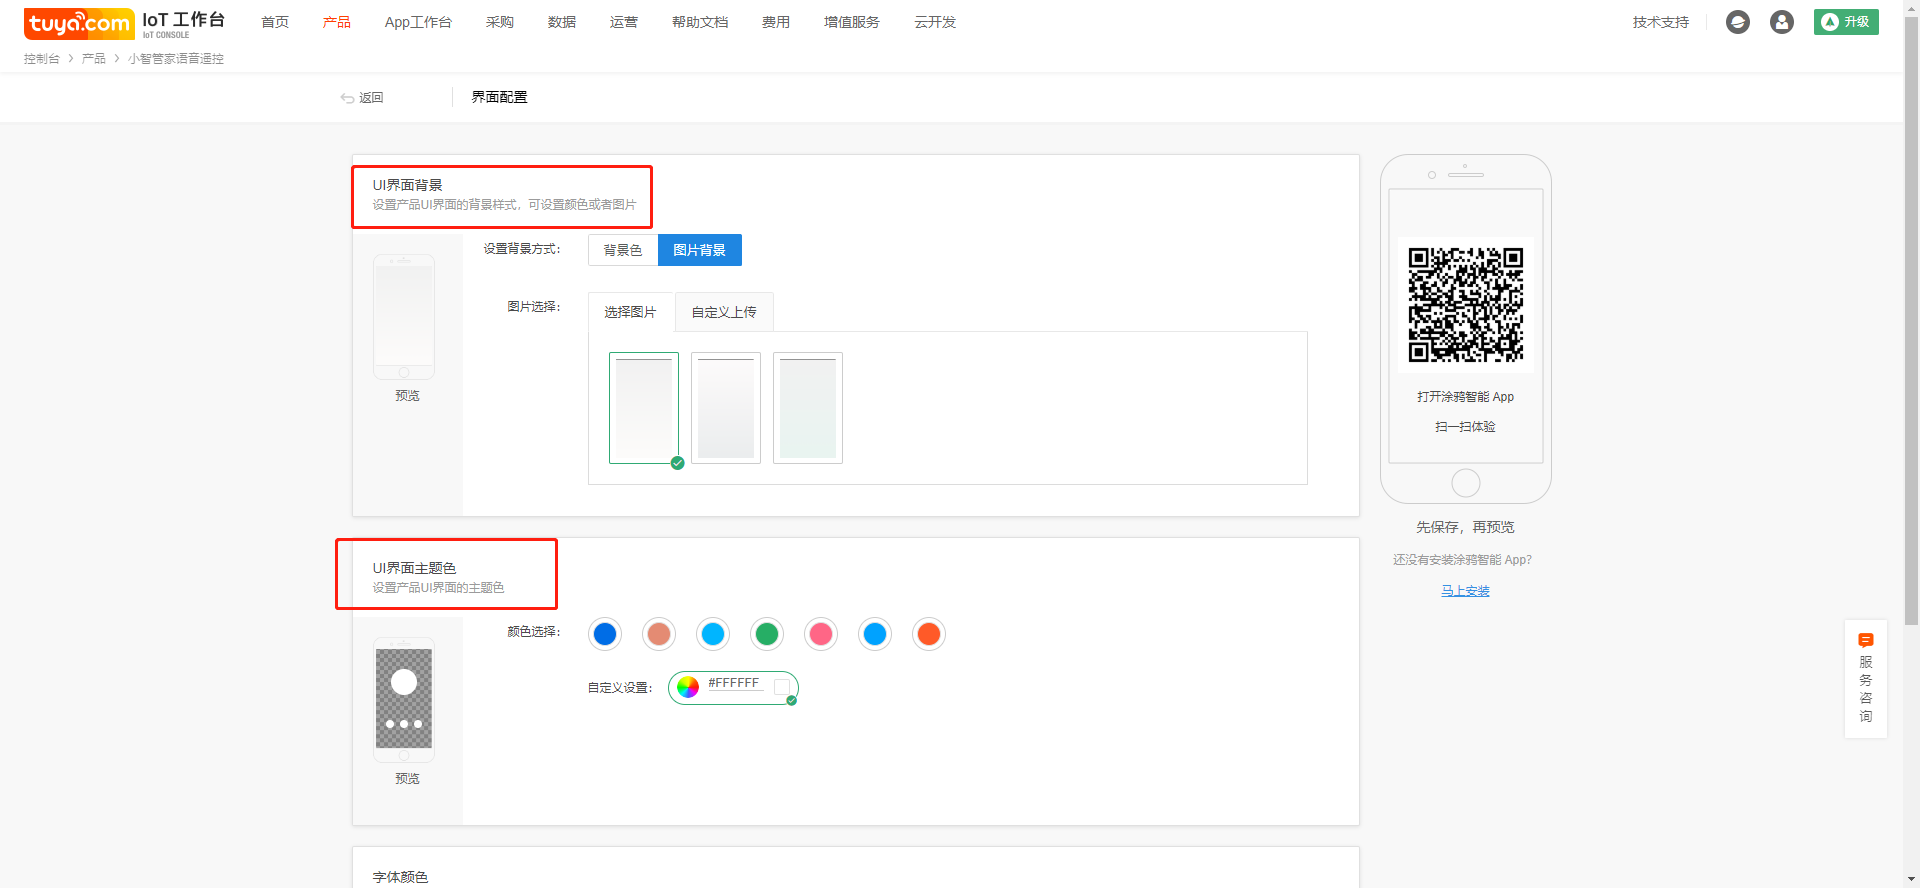
Task: Click the green 升级 upgrade button
Action: (x=1845, y=22)
